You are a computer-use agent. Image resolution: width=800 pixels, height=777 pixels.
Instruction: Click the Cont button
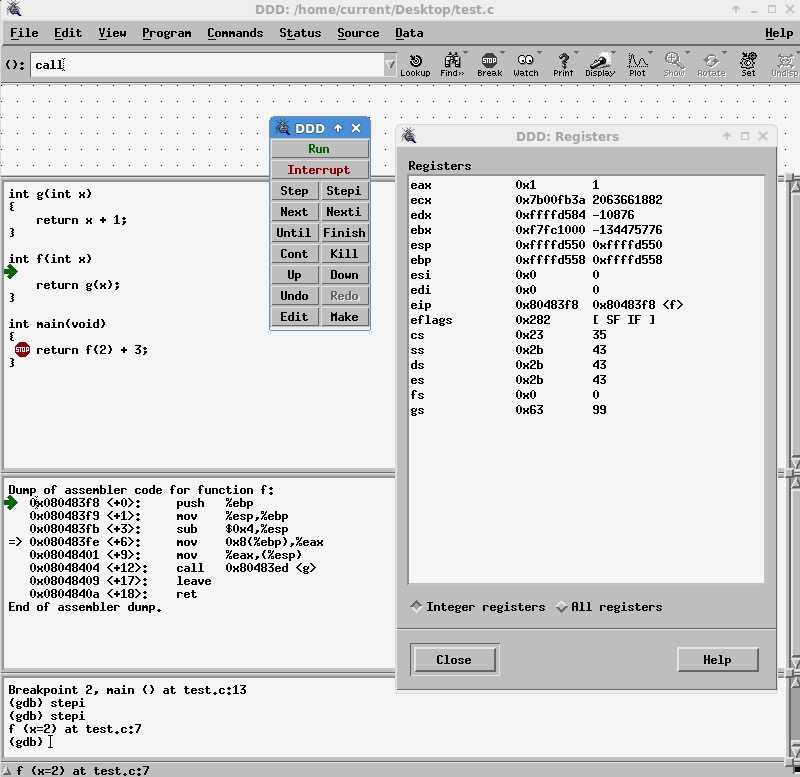294,254
